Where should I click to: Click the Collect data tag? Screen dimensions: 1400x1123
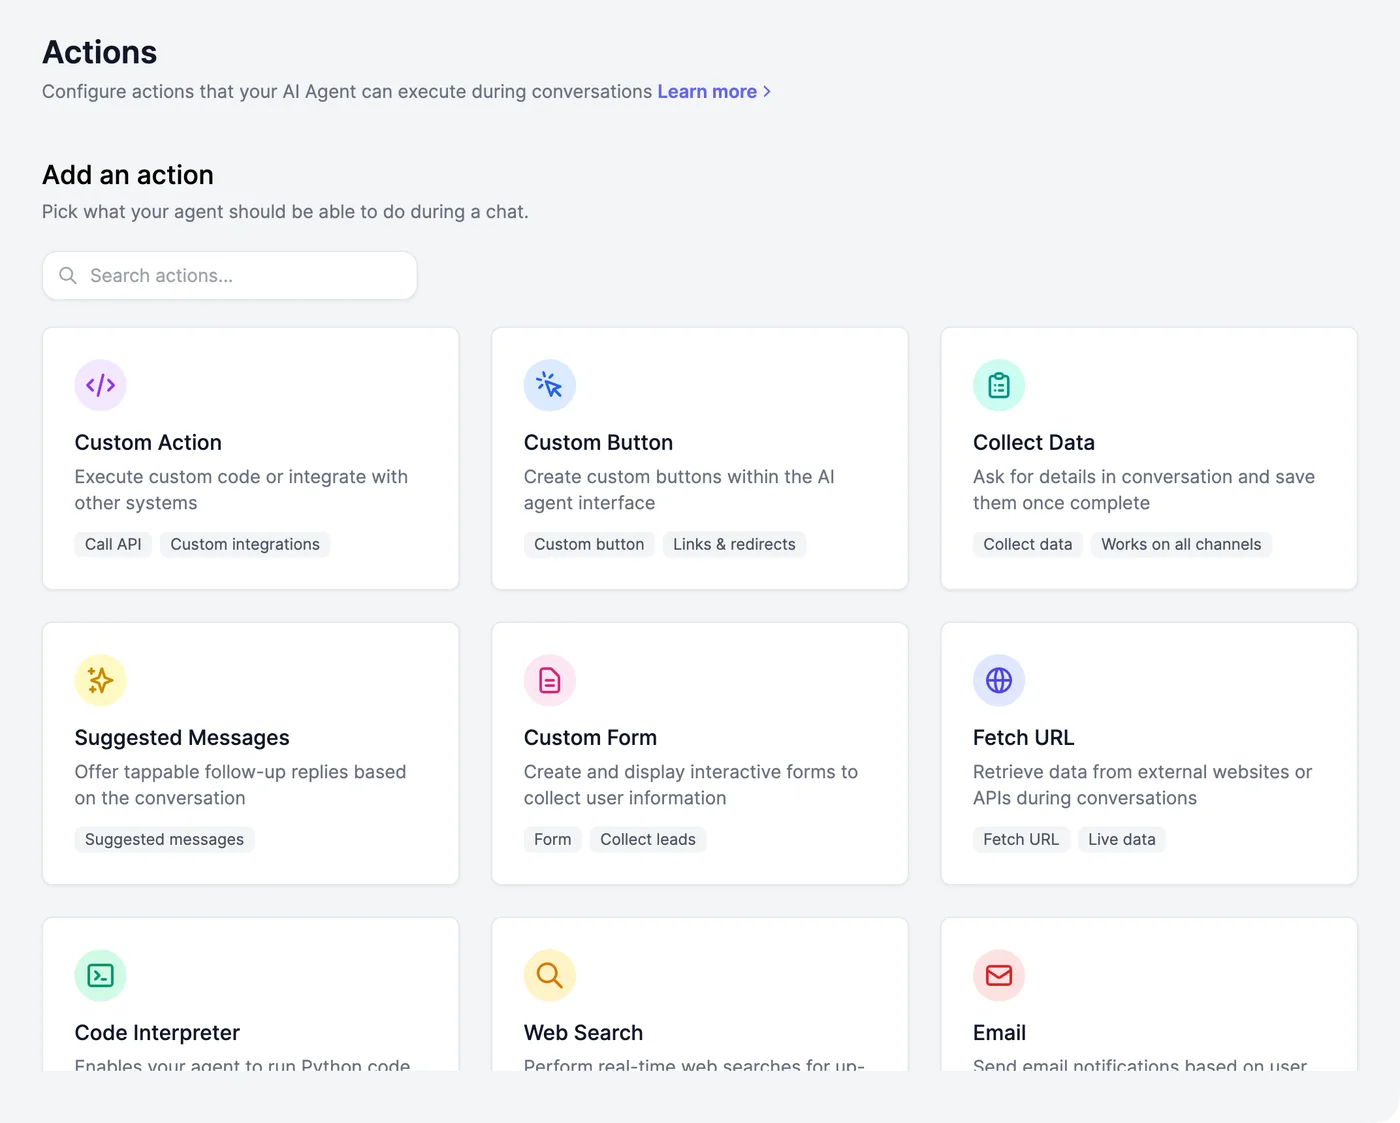[x=1027, y=544]
